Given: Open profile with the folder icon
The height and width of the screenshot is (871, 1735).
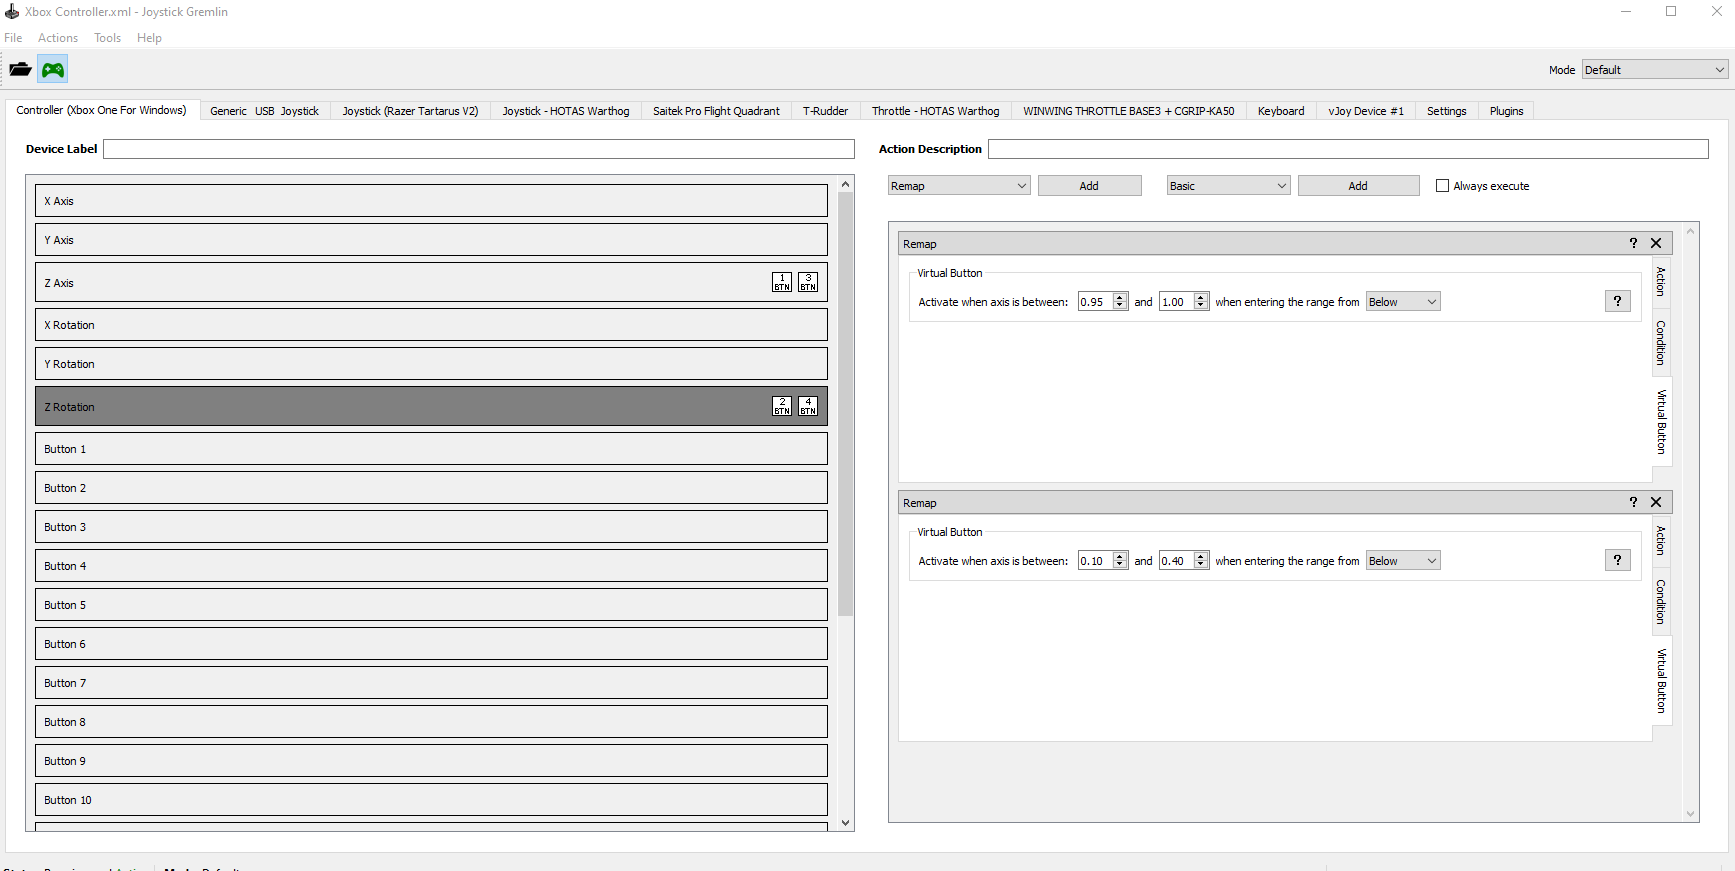Looking at the screenshot, I should click(20, 69).
